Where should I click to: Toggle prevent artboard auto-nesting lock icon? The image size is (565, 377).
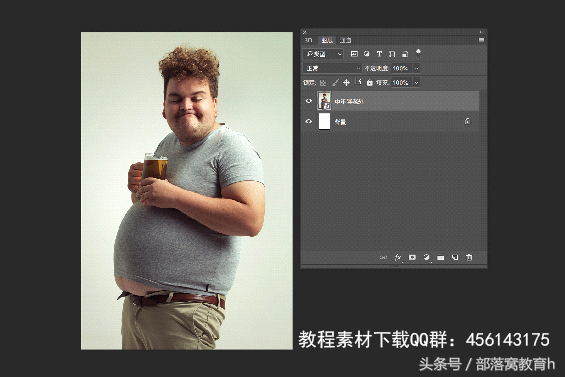click(358, 82)
